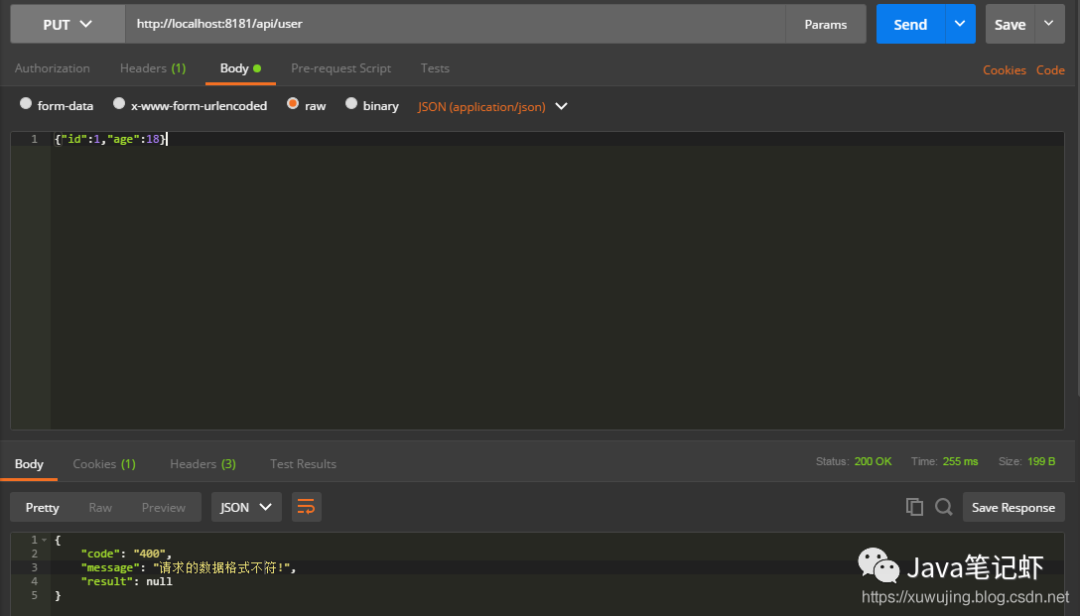This screenshot has height=616, width=1080.
Task: Copy response body with the copy icon
Action: click(x=914, y=507)
